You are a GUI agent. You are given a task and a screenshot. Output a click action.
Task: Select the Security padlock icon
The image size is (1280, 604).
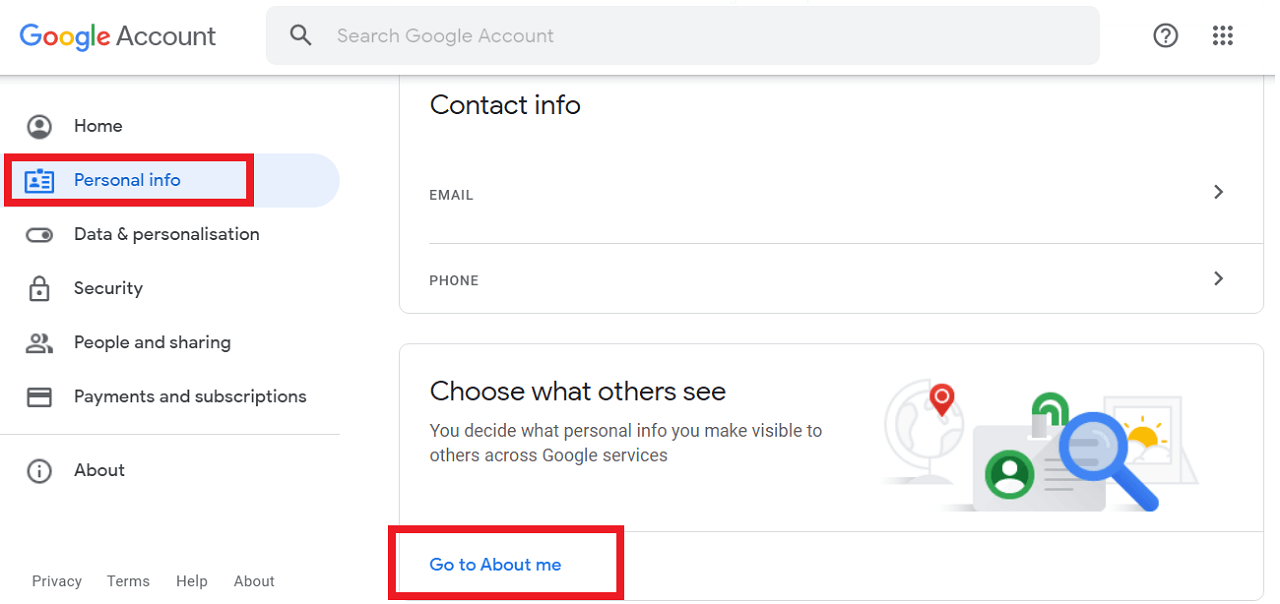(39, 288)
